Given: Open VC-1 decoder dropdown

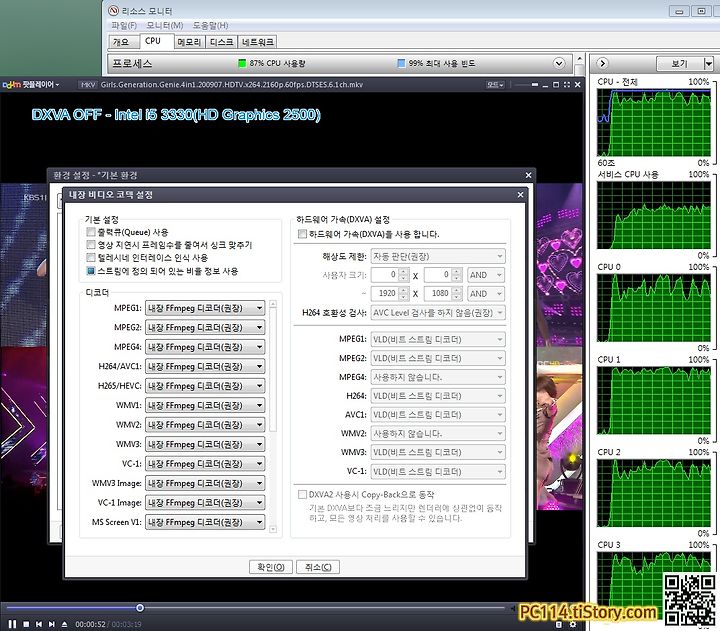Looking at the screenshot, I should click(x=205, y=463).
